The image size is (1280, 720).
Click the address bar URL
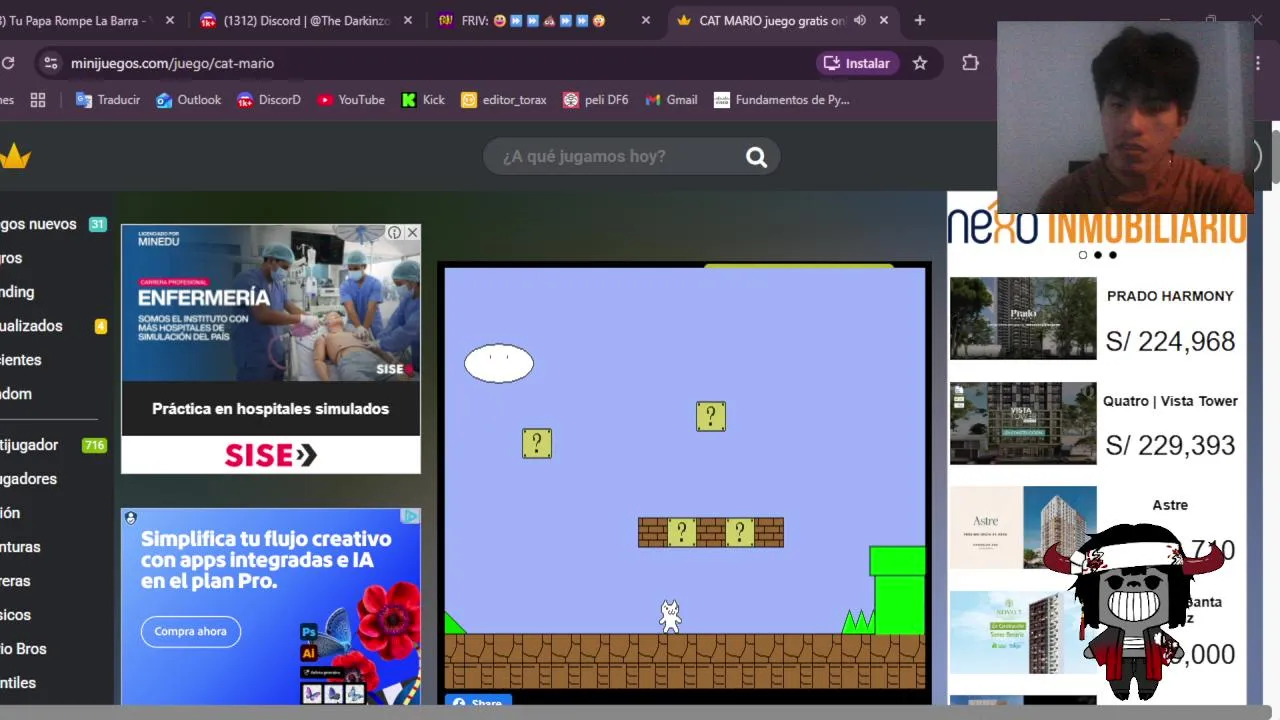172,63
